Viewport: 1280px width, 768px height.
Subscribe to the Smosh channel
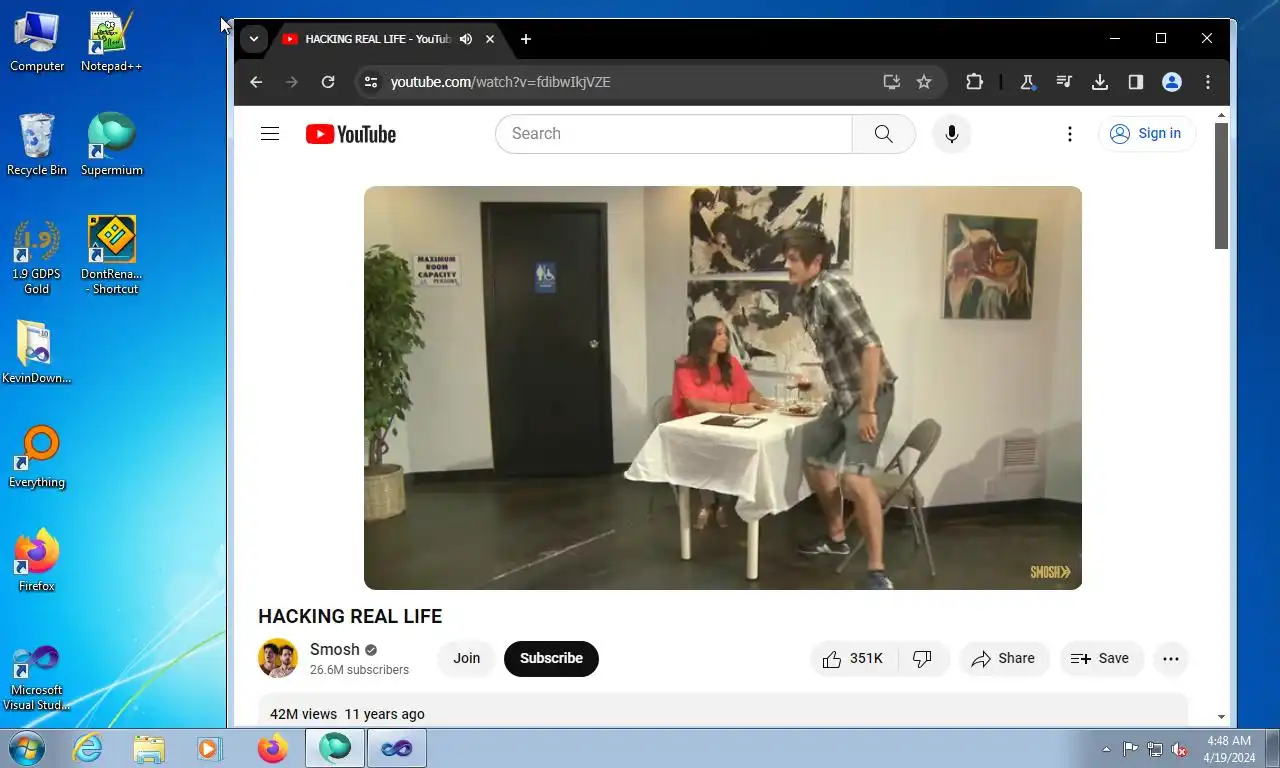pos(551,658)
